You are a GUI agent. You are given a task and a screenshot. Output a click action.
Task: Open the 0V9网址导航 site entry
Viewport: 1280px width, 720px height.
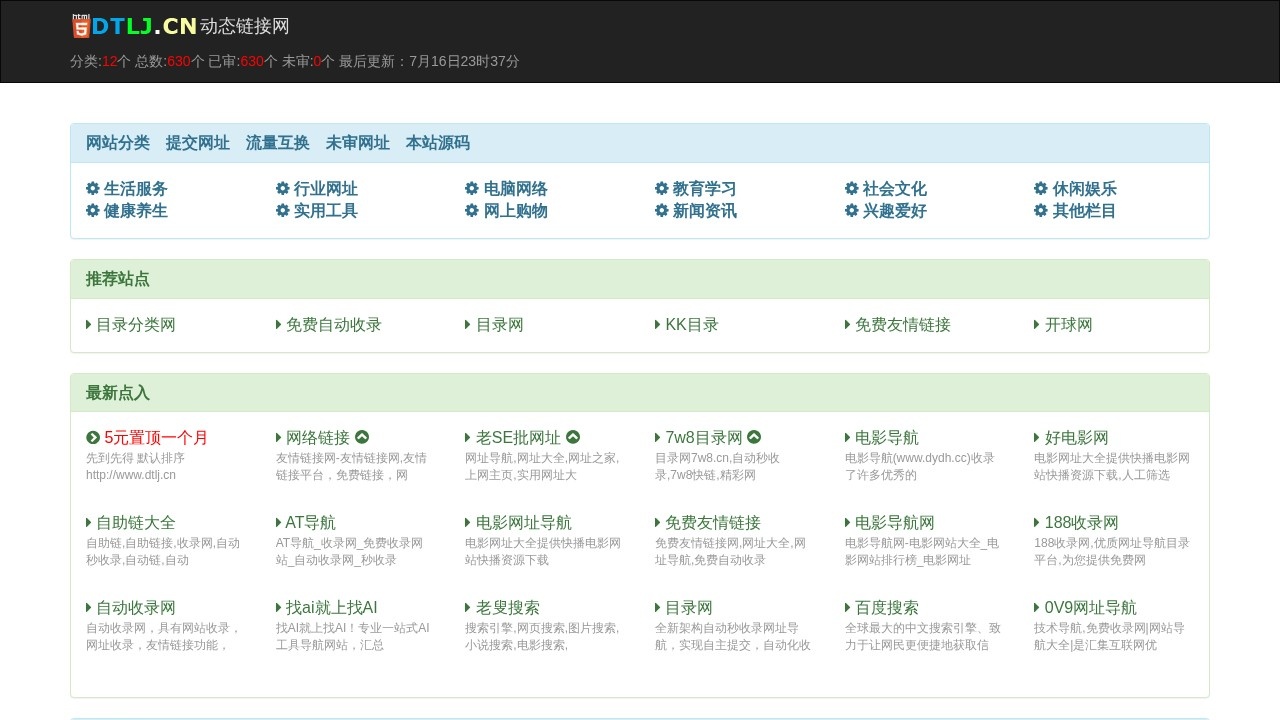pos(1091,607)
